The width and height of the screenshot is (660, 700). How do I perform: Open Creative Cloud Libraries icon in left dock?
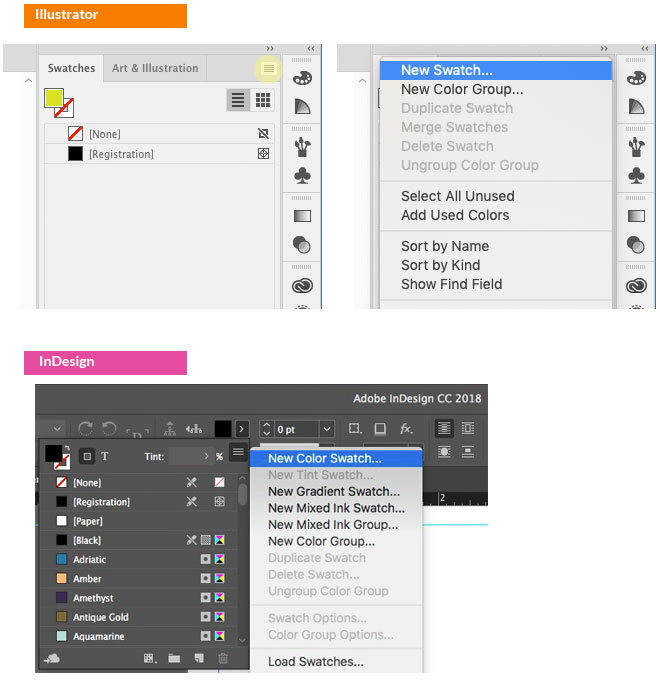point(302,285)
